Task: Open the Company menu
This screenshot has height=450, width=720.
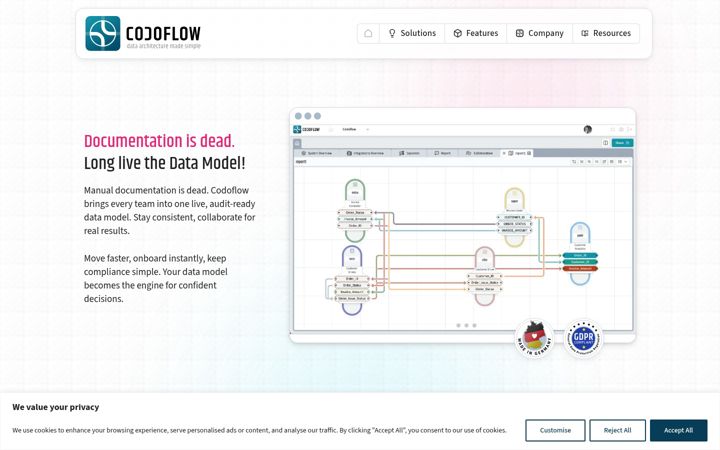Action: 540,33
